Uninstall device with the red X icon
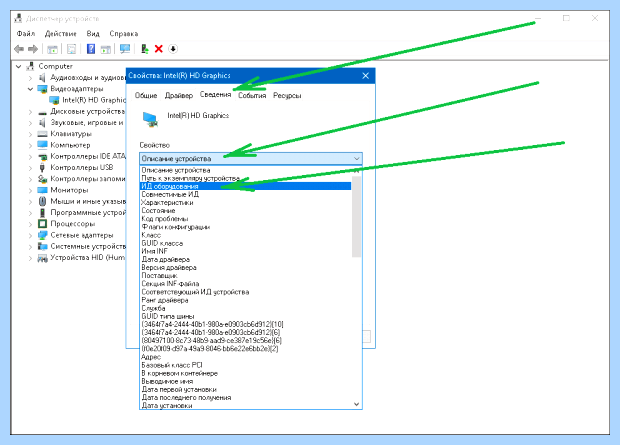This screenshot has height=445, width=620. 159,49
